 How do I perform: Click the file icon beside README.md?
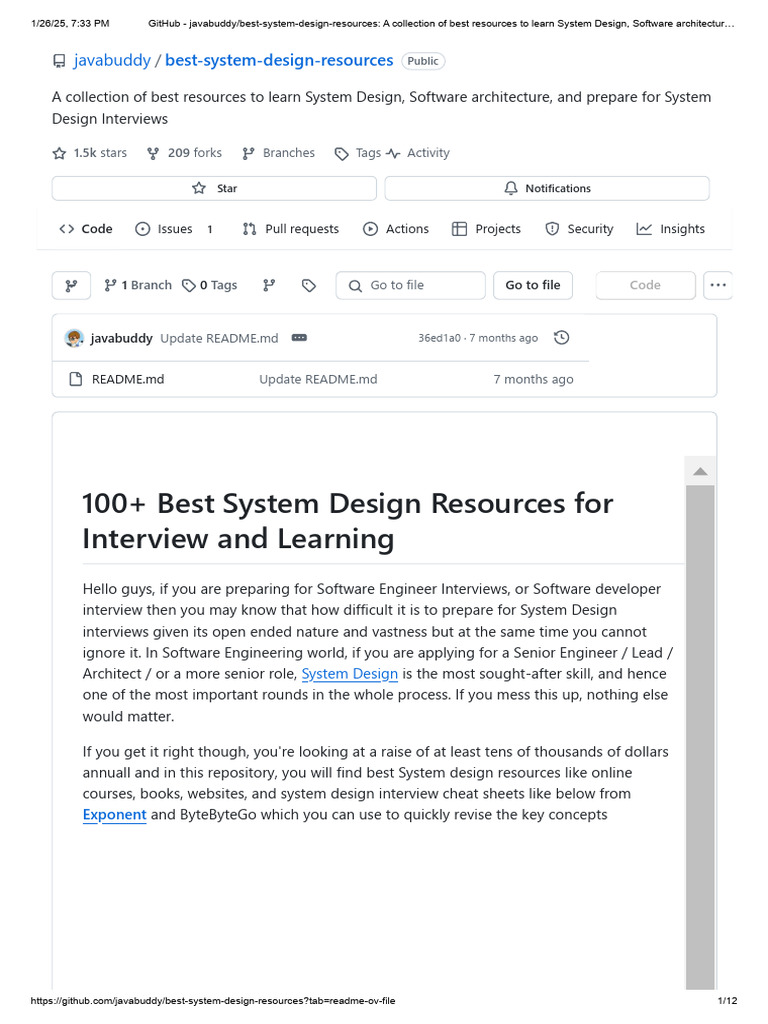coord(76,379)
